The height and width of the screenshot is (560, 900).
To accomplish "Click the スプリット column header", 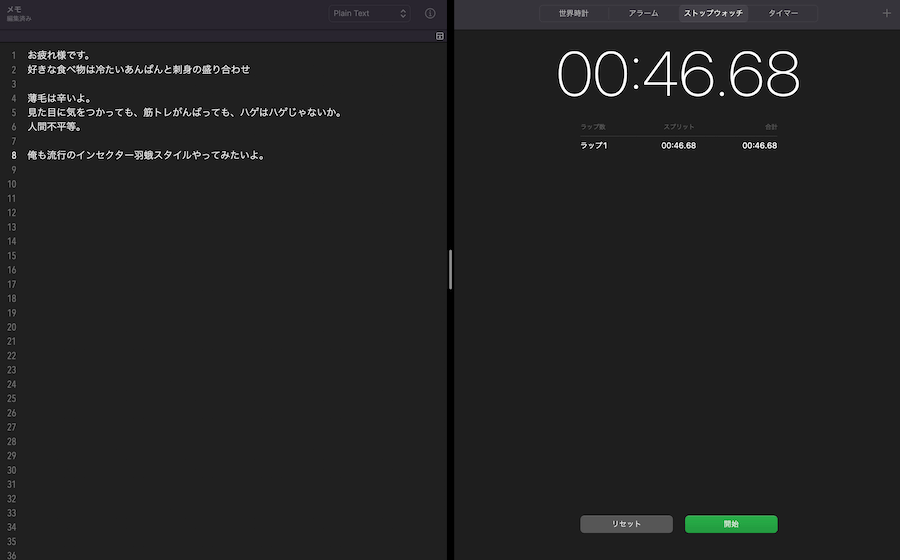I will [x=678, y=127].
